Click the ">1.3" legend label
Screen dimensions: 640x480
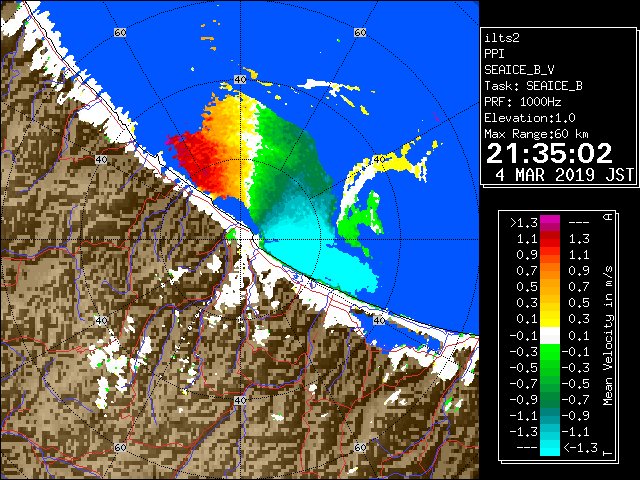point(524,223)
